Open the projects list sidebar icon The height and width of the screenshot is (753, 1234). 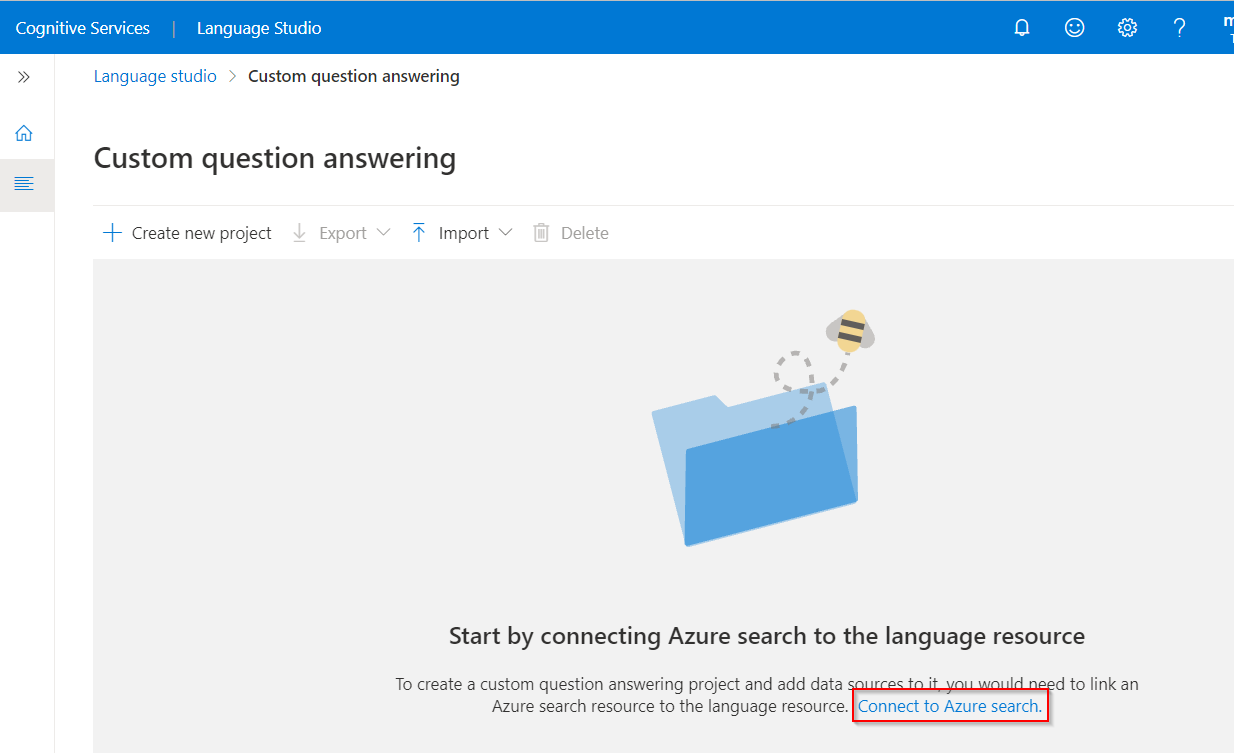[x=26, y=184]
